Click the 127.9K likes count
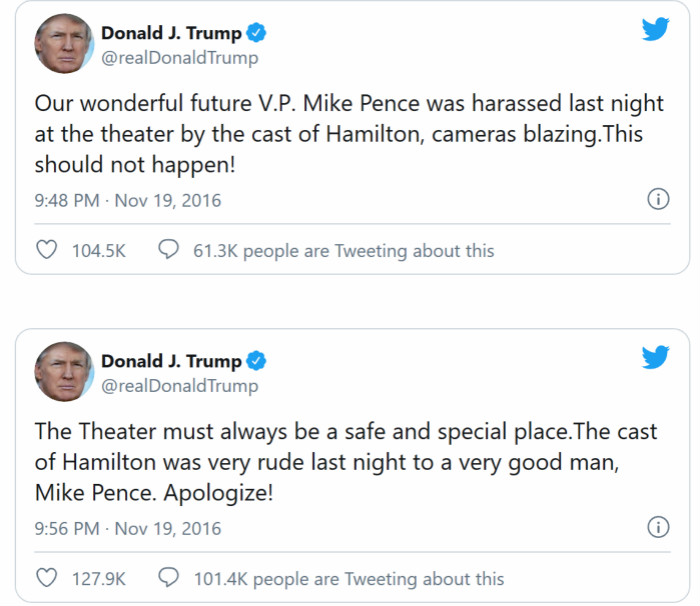Screen dimensions: 700x606 (98, 578)
